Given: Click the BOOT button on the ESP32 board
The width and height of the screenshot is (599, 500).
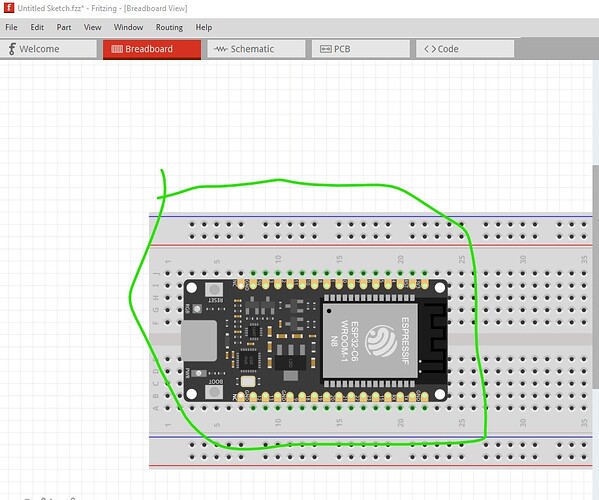Looking at the screenshot, I should point(214,392).
